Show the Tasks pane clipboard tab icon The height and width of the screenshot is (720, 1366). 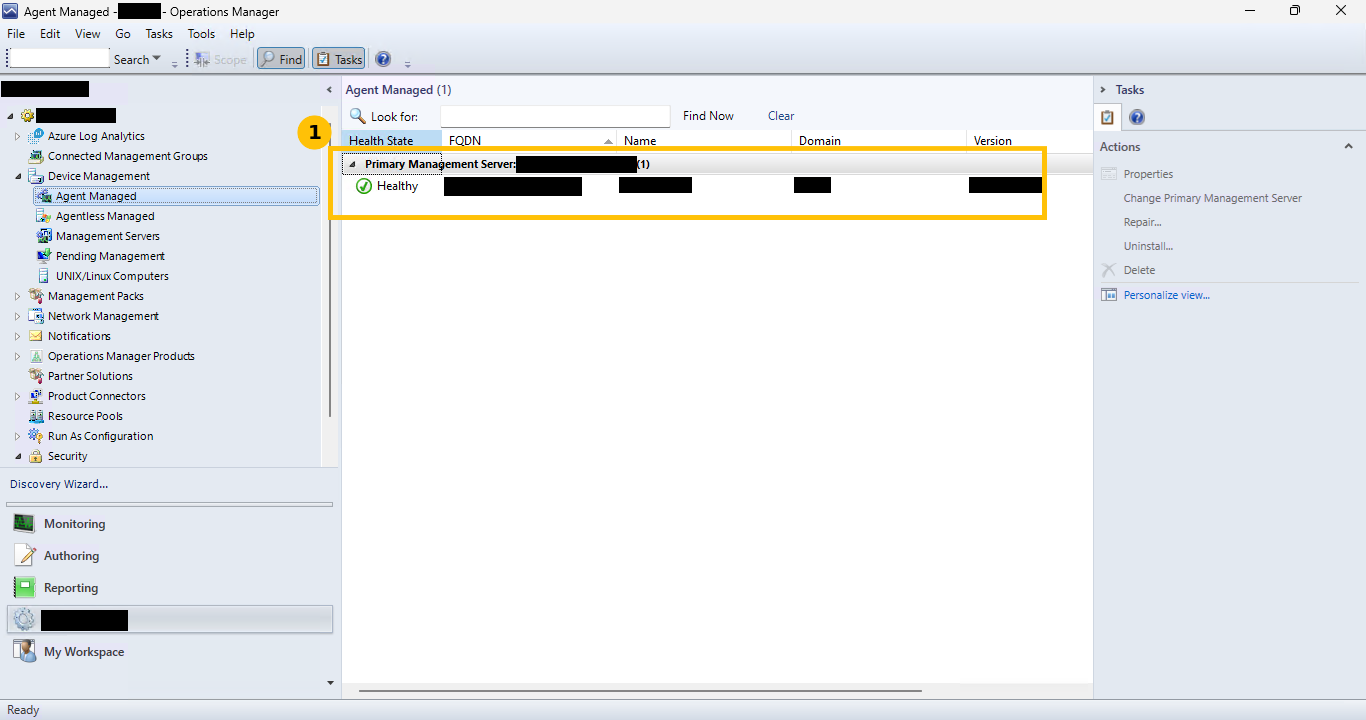pos(1107,117)
